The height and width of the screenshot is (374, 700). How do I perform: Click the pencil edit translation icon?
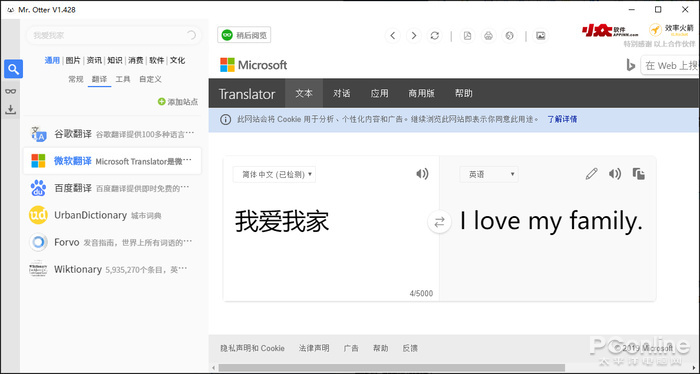[x=591, y=174]
